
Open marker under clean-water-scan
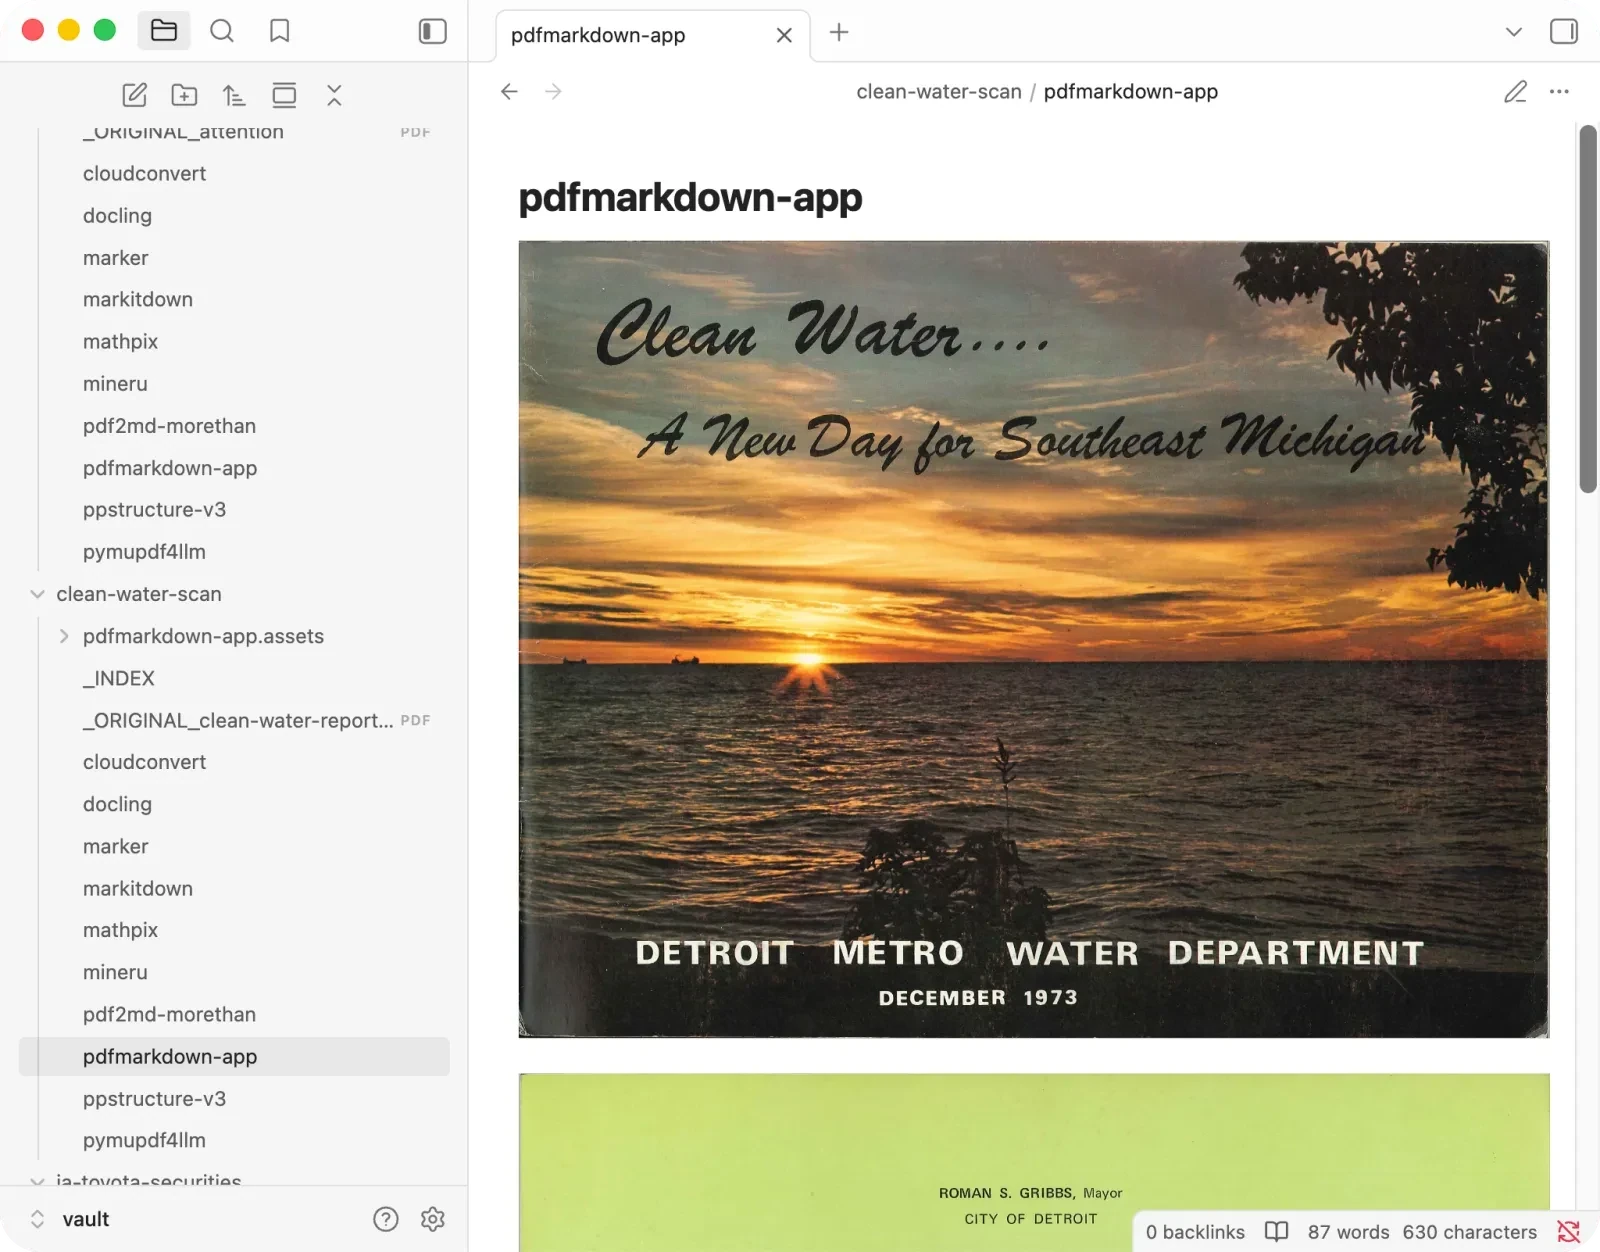tap(115, 846)
